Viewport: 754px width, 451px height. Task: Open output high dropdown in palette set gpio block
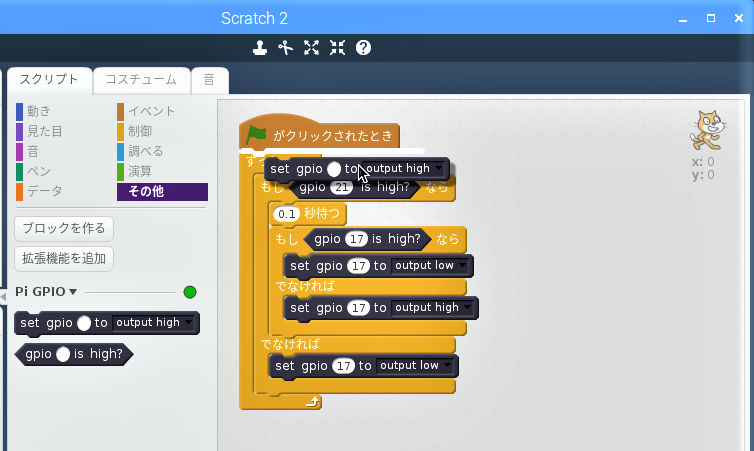153,322
